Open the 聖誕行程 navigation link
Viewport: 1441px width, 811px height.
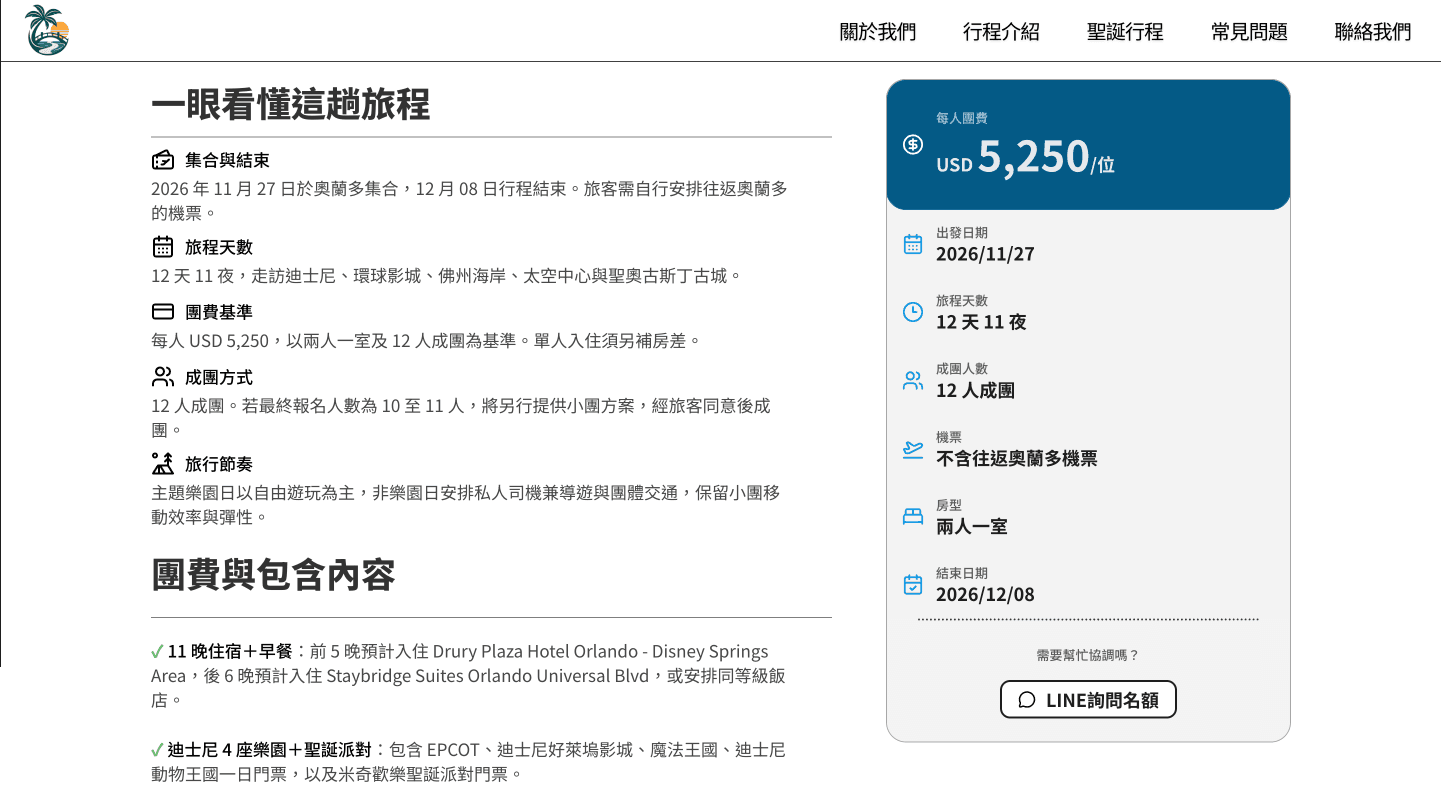1126,32
